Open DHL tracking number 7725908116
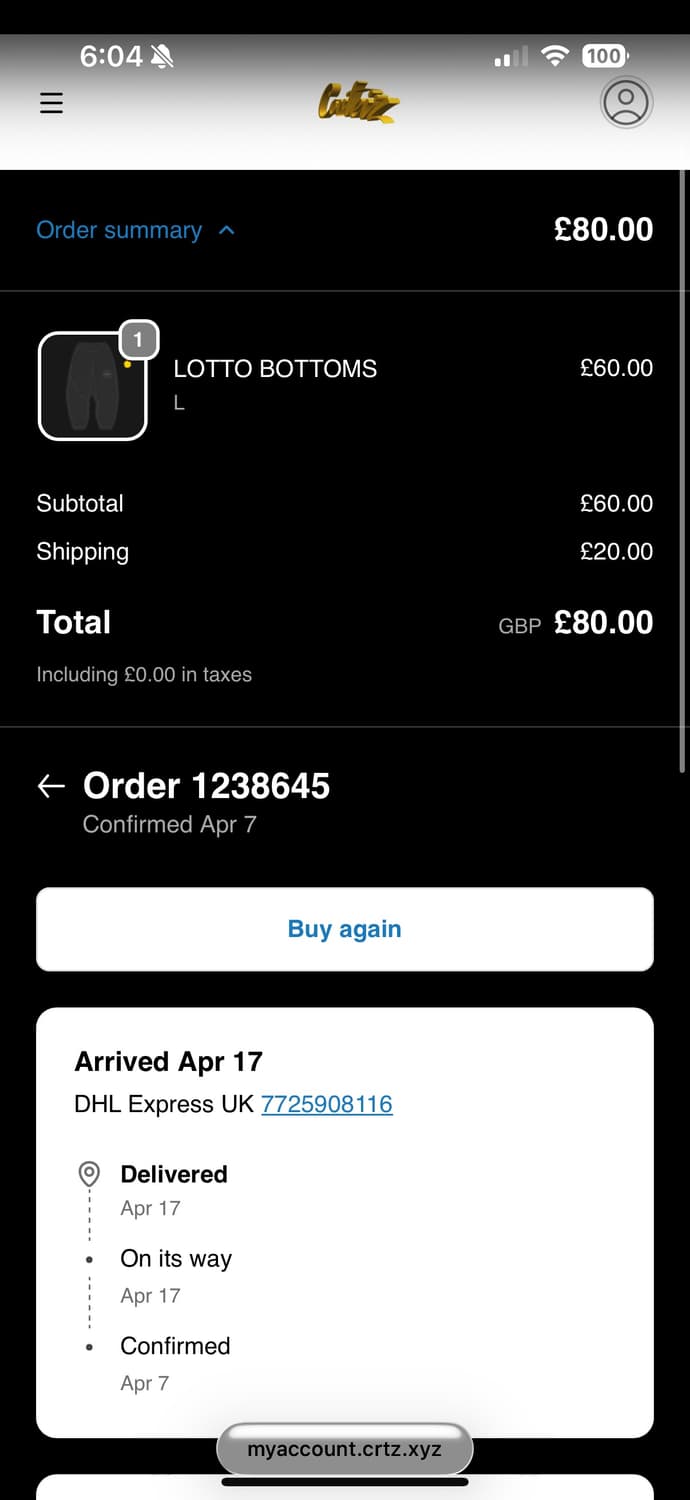The width and height of the screenshot is (690, 1500). tap(326, 1104)
